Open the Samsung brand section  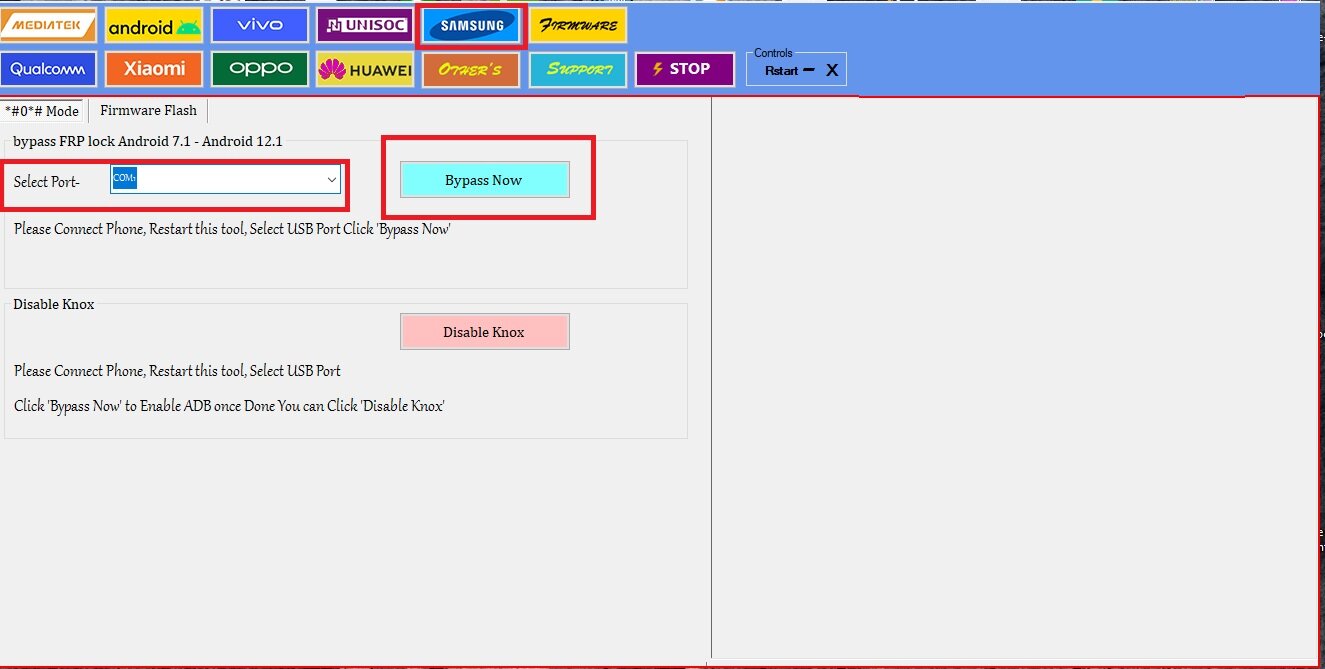click(471, 27)
